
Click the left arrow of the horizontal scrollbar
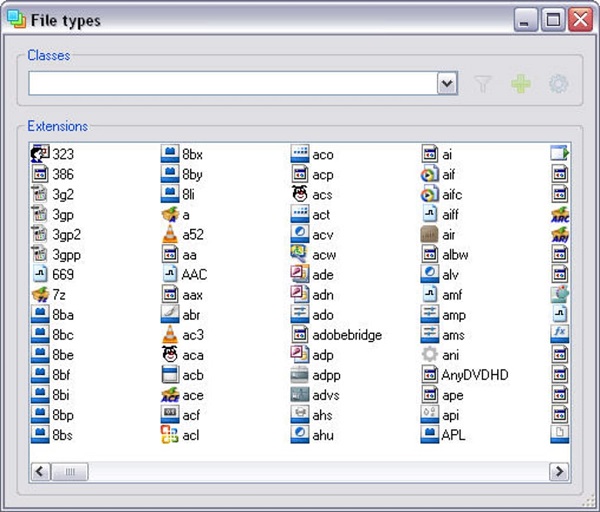[x=40, y=471]
